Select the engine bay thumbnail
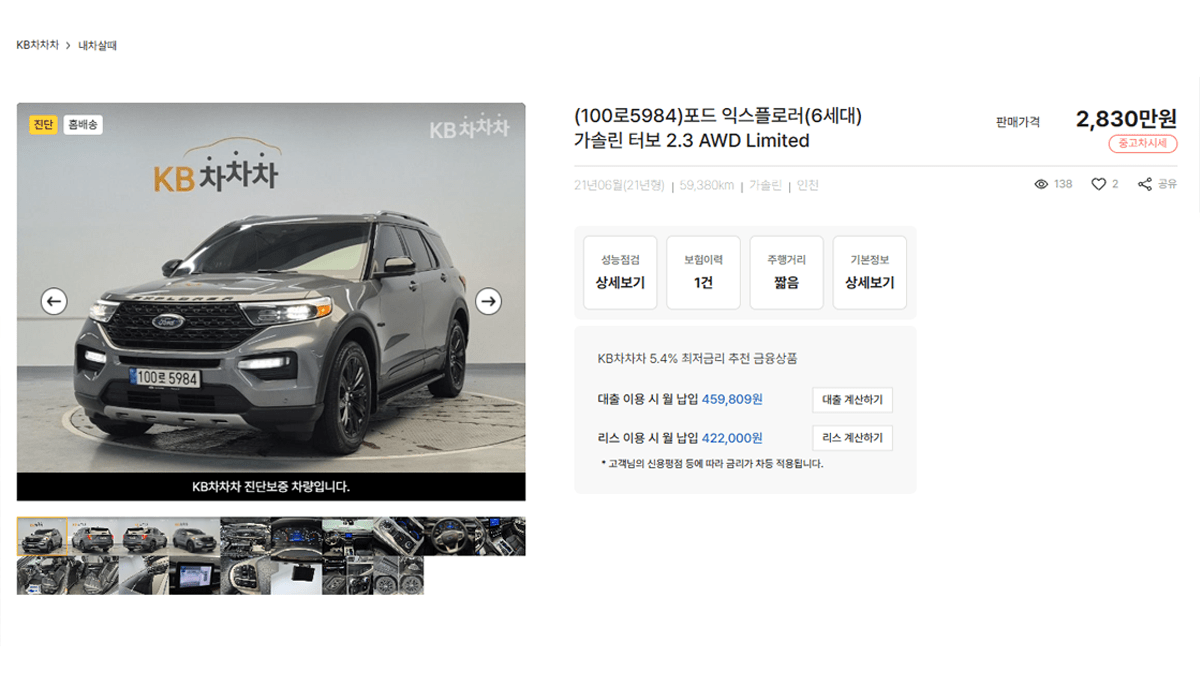The width and height of the screenshot is (1200, 675). [x=245, y=536]
